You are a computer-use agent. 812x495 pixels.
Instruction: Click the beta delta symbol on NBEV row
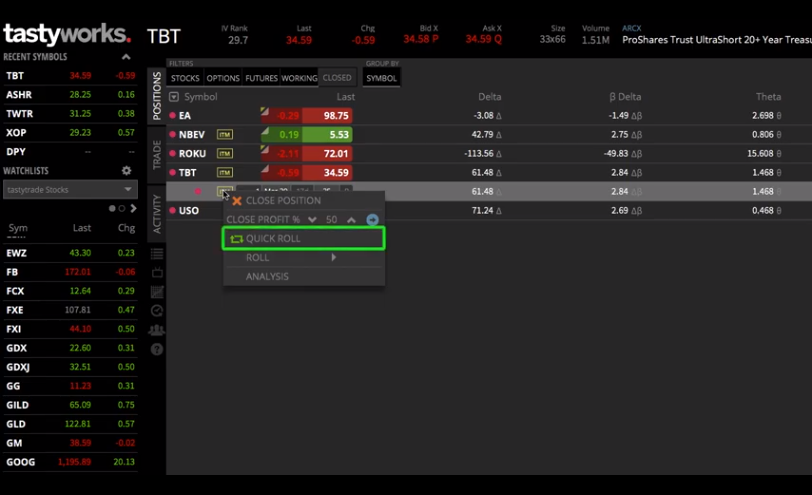tap(636, 135)
